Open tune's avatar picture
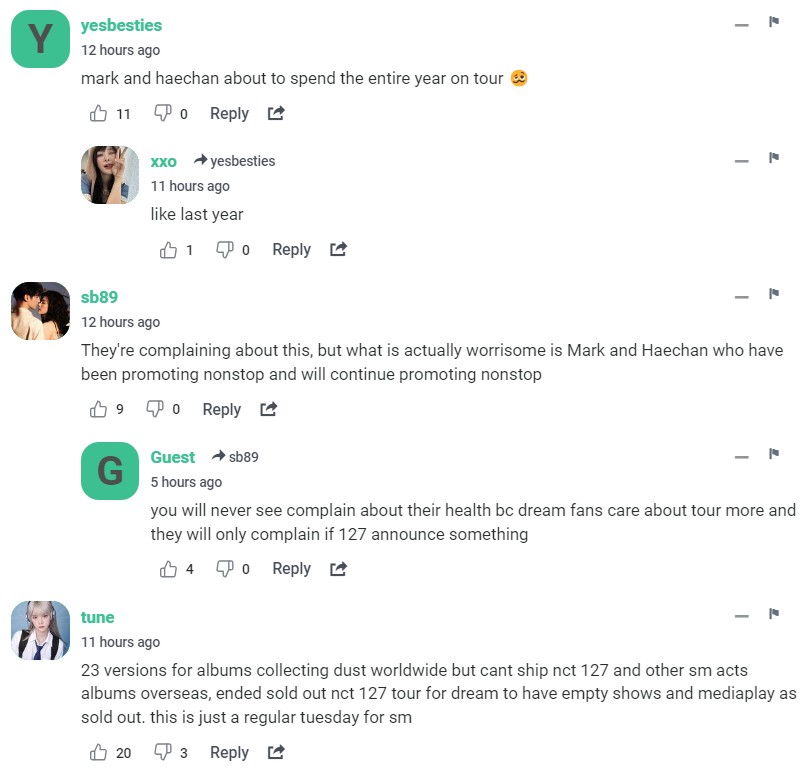 [x=40, y=630]
